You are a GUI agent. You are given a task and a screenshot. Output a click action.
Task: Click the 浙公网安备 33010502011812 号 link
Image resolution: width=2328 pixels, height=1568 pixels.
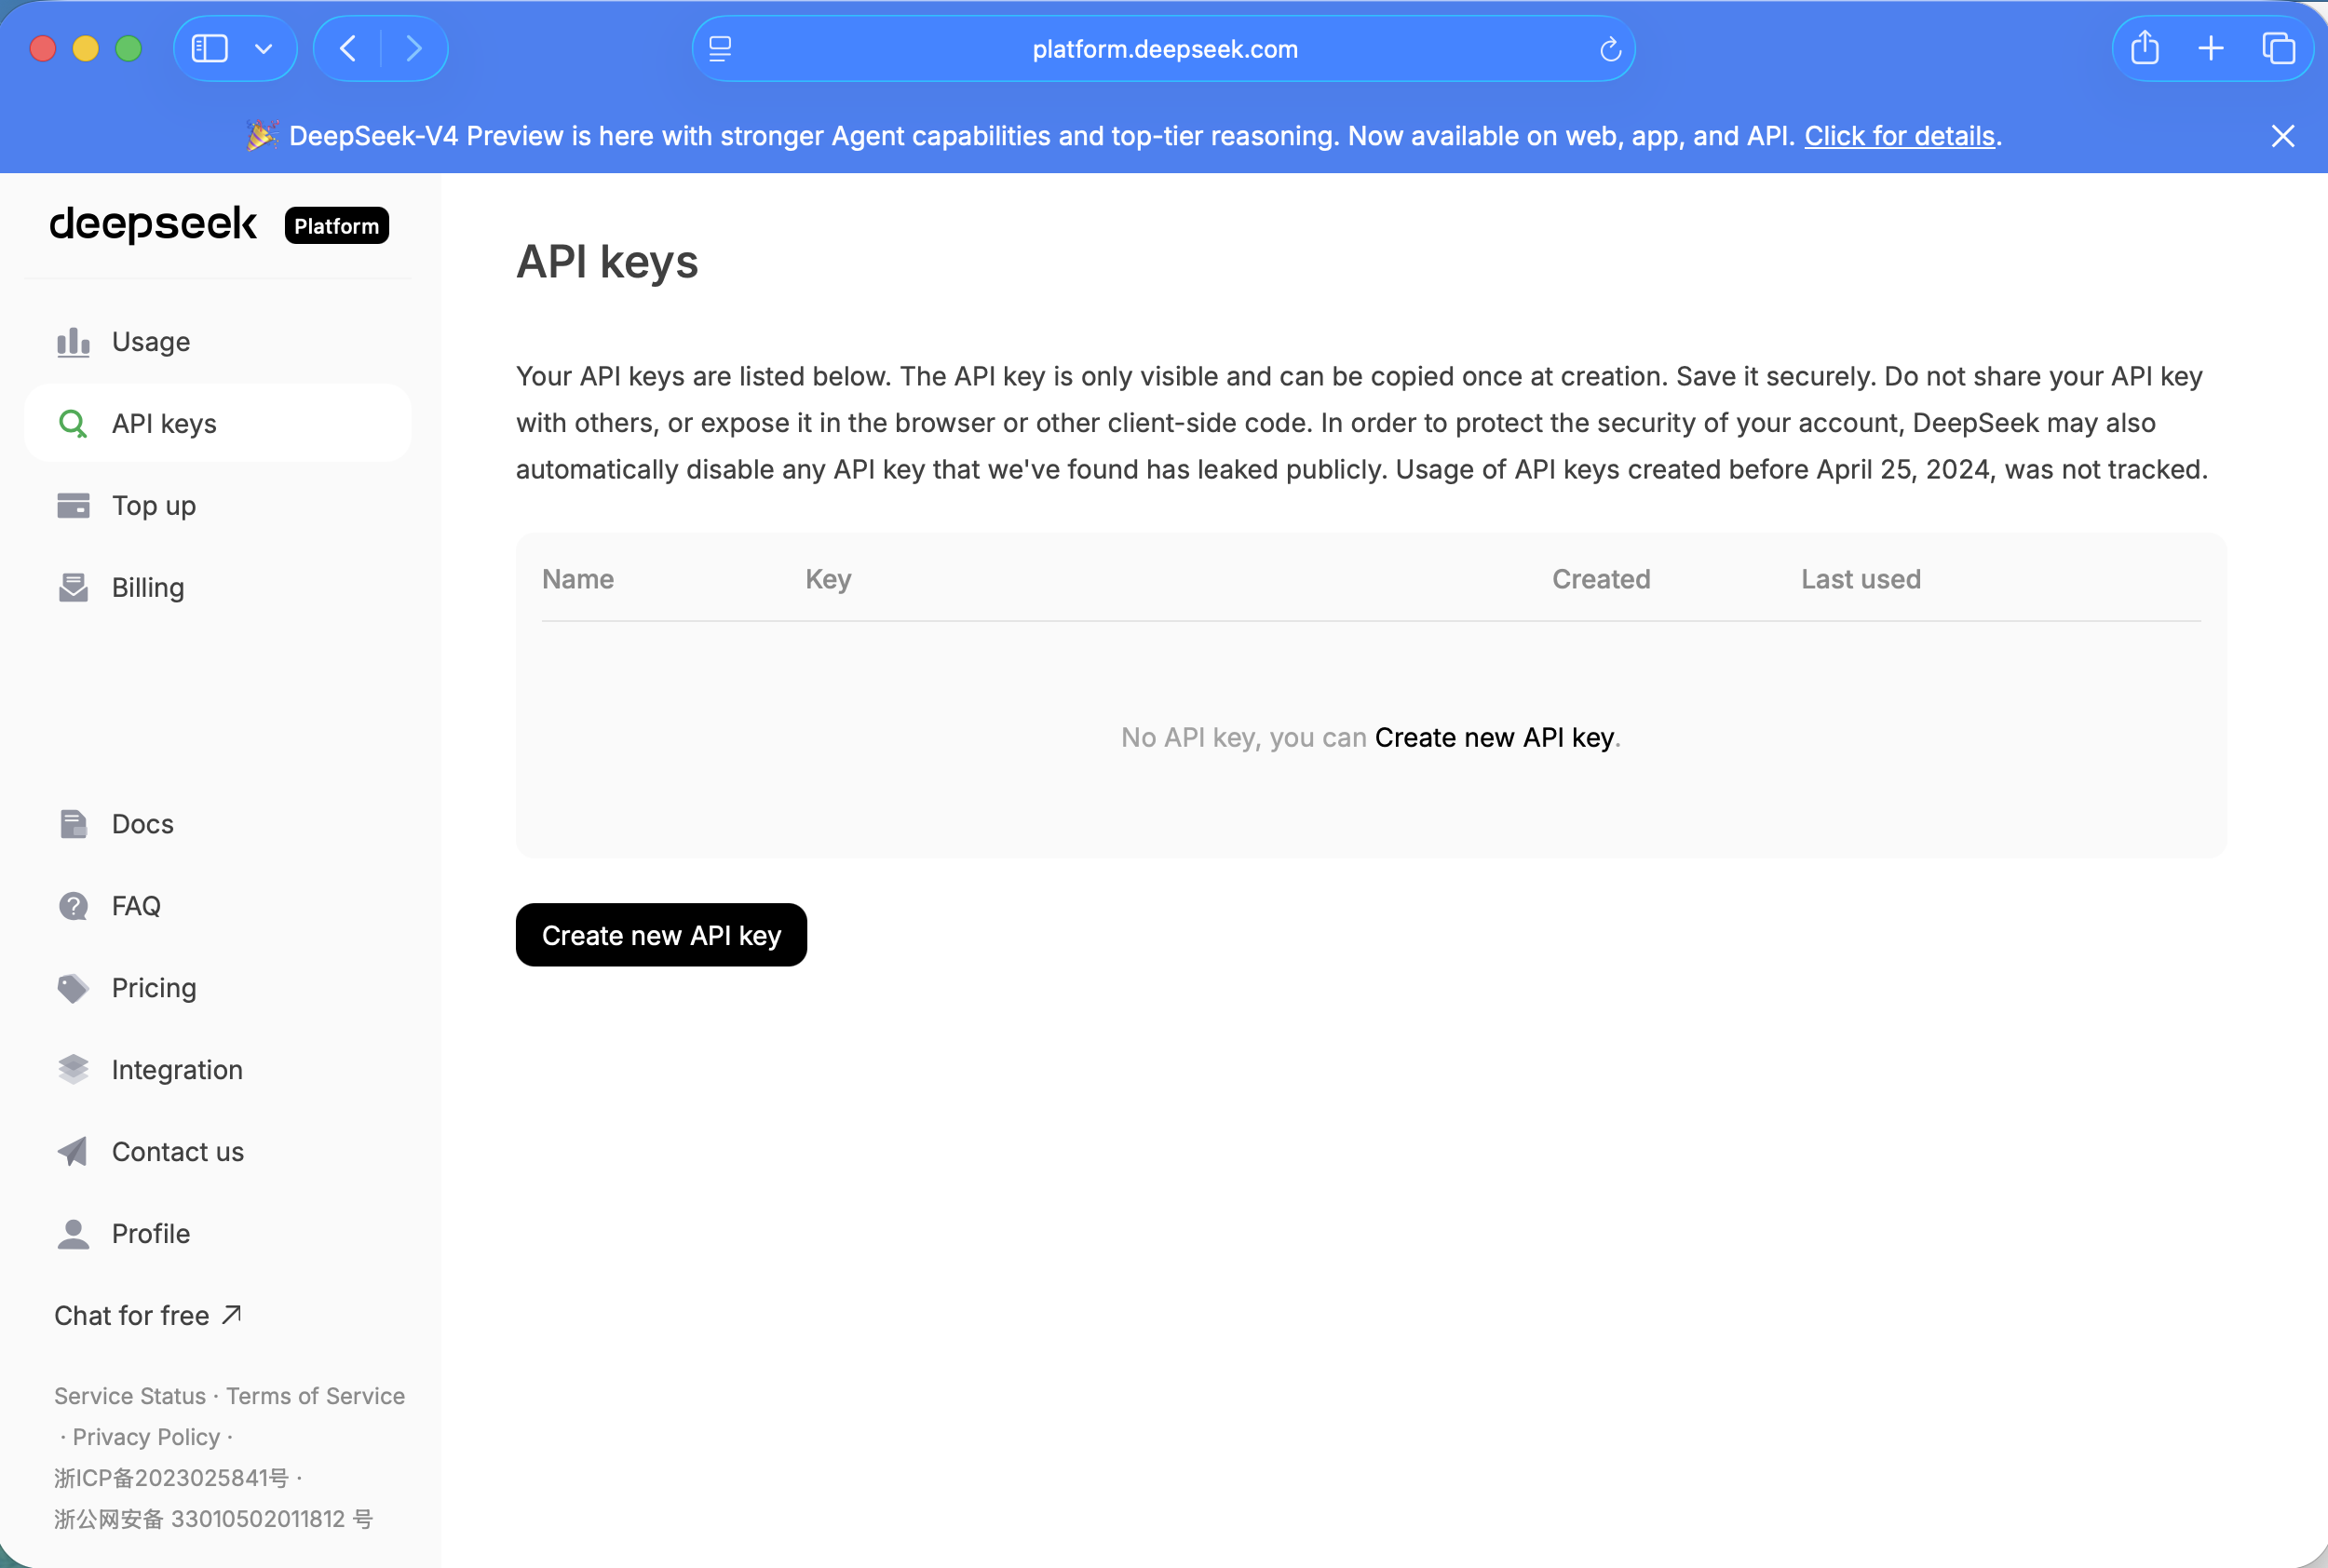(213, 1519)
